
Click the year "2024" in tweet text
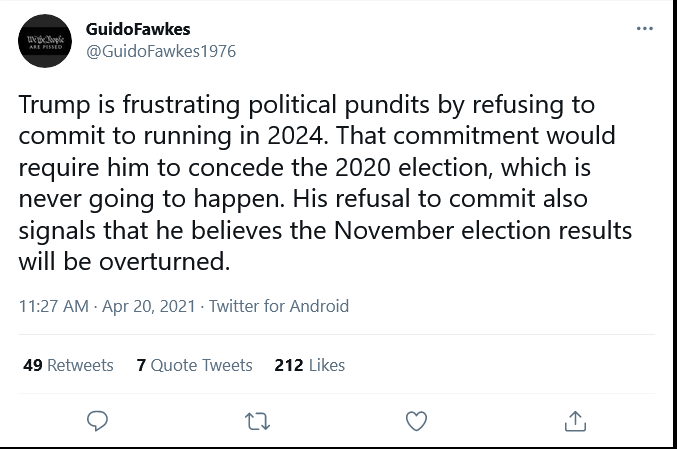point(295,136)
